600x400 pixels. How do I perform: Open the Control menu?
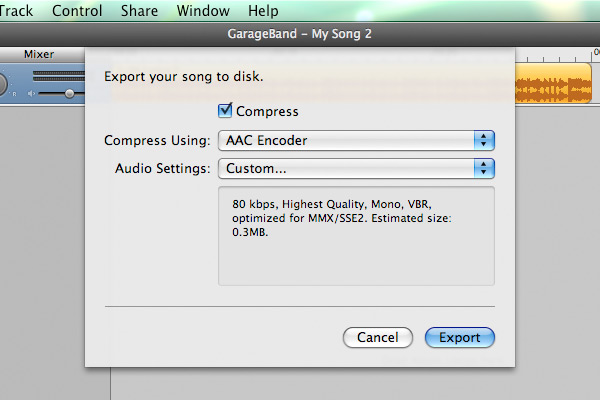(x=77, y=11)
